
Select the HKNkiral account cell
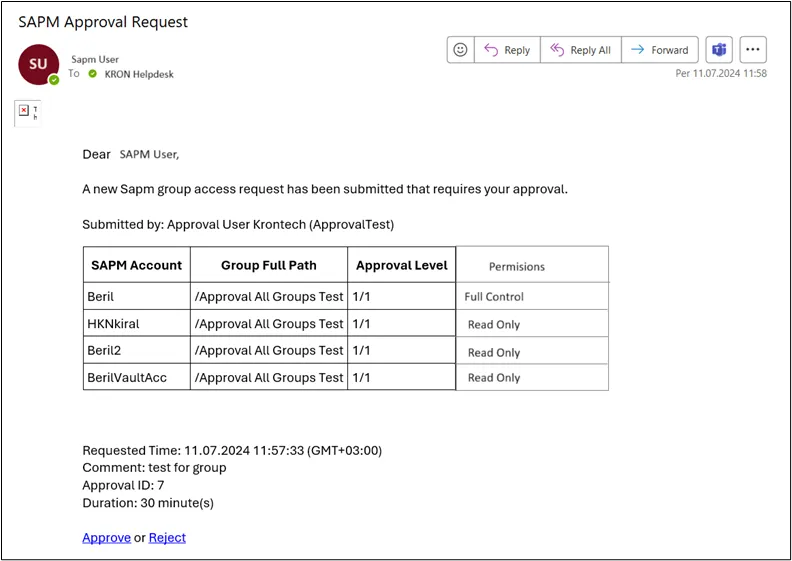(136, 324)
